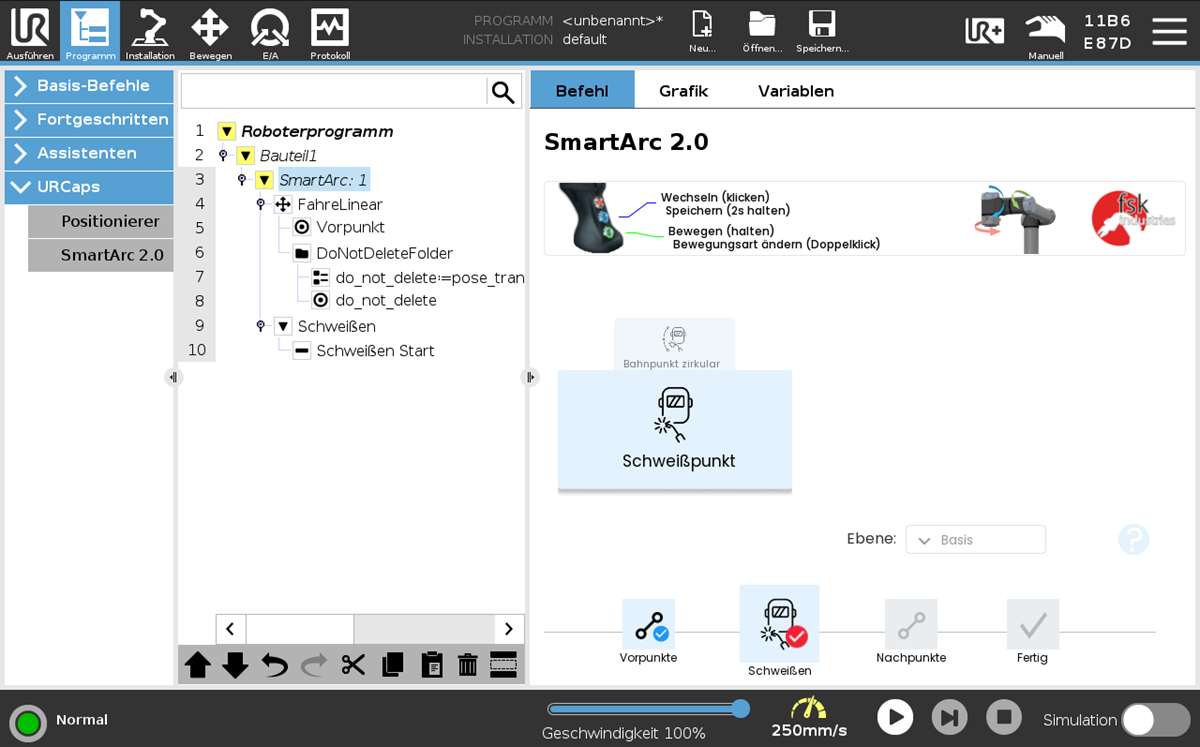Add a Schweißpunkt

[675, 430]
